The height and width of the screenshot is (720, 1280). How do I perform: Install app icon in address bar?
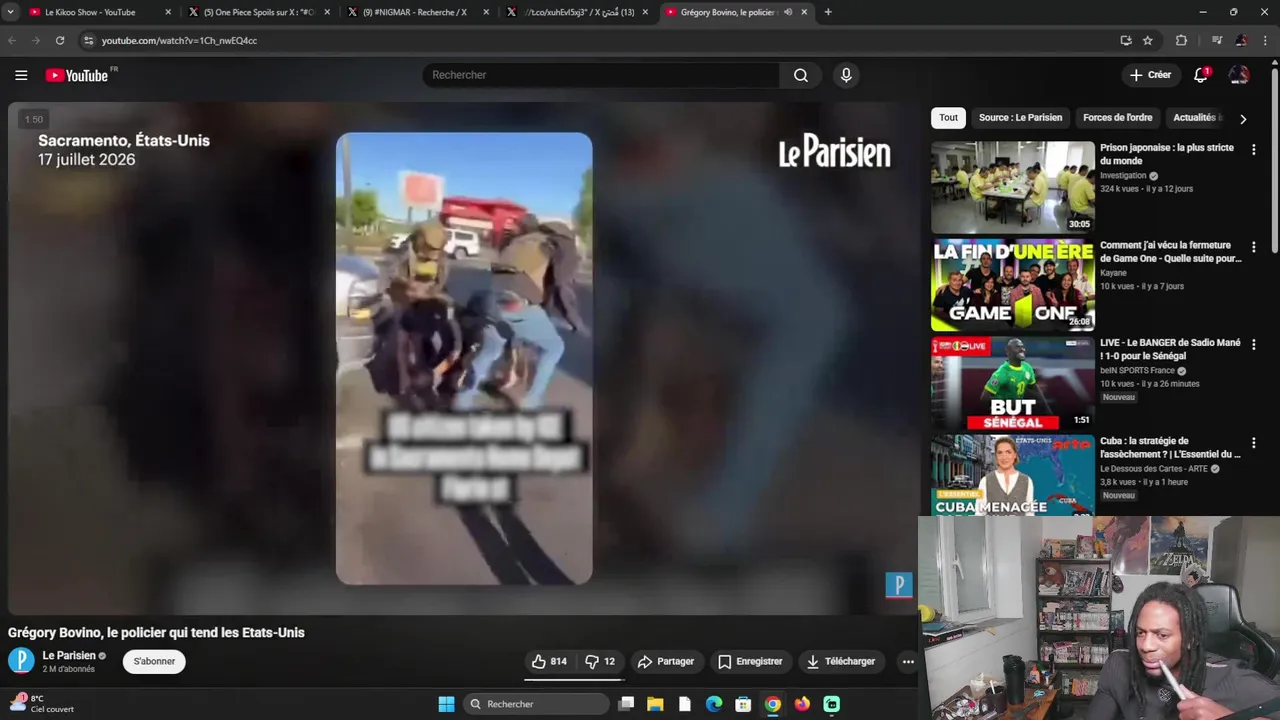(1126, 40)
